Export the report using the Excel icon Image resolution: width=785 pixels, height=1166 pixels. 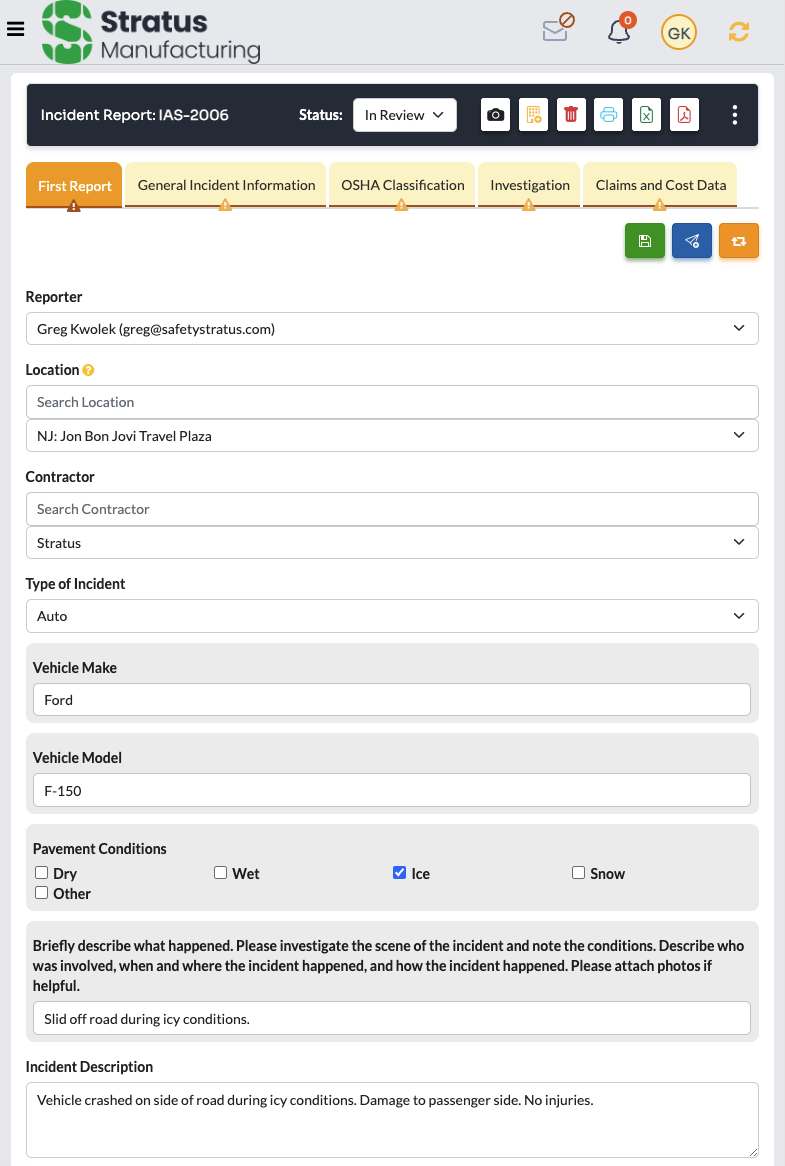[x=646, y=115]
